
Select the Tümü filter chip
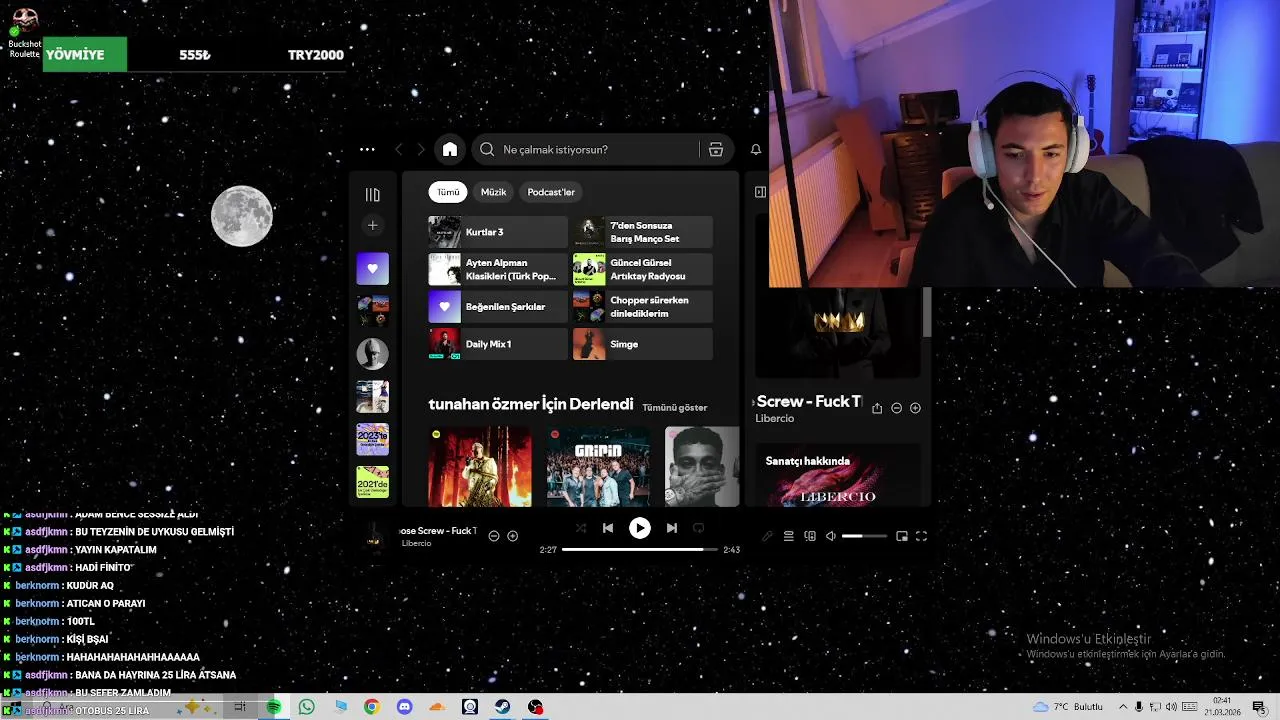coord(448,192)
